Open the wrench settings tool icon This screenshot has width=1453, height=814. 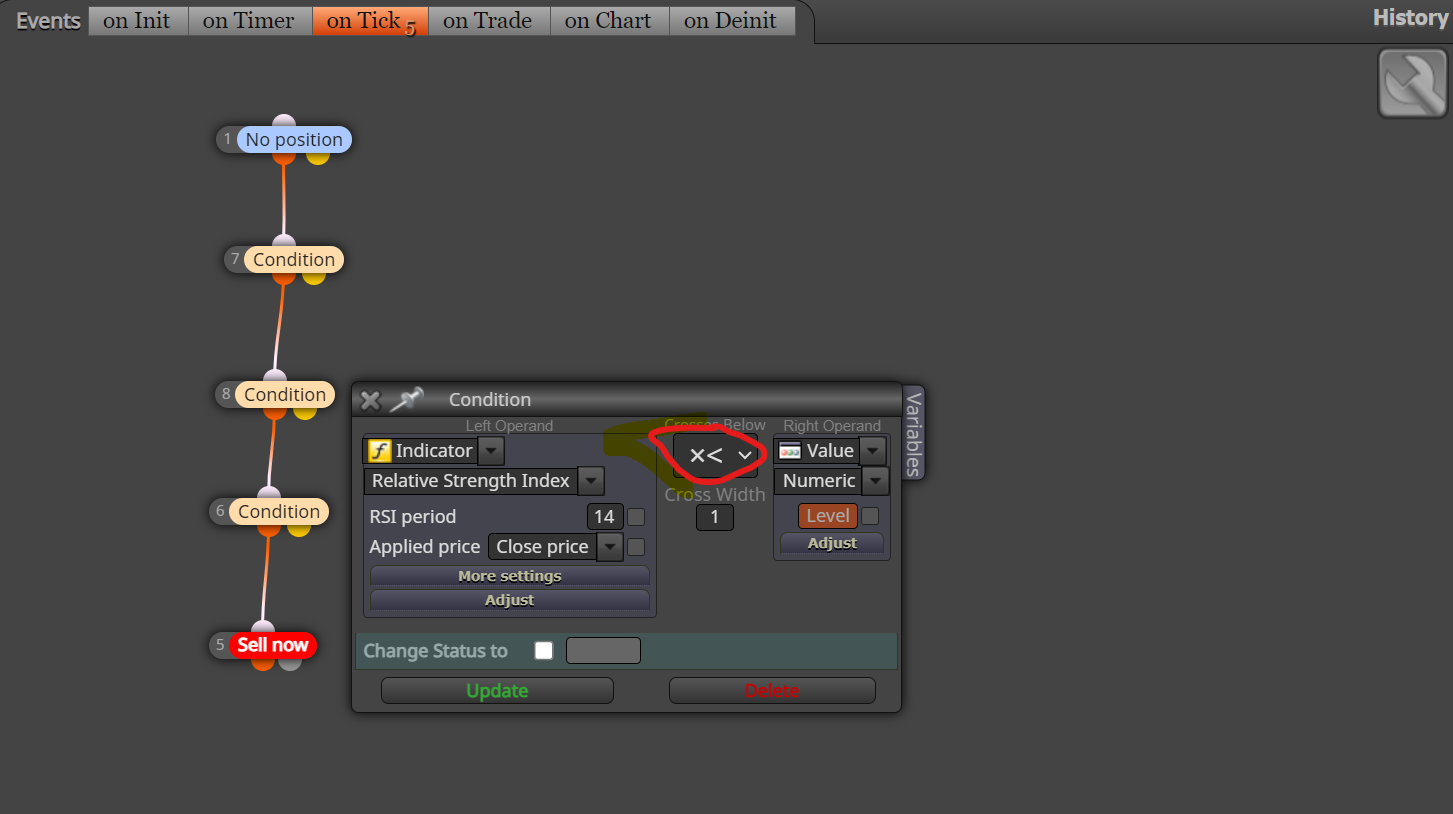pyautogui.click(x=1412, y=84)
